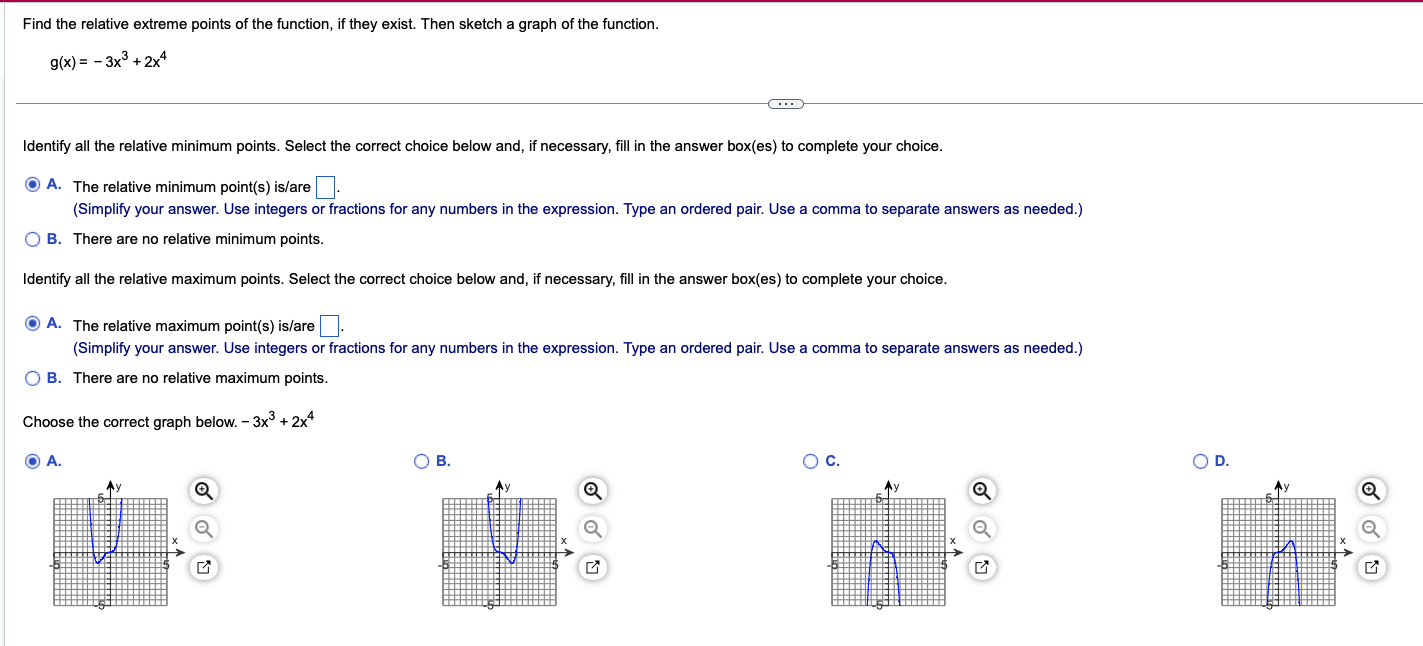Click the zoom-in magnifier beside graph B

tap(592, 492)
